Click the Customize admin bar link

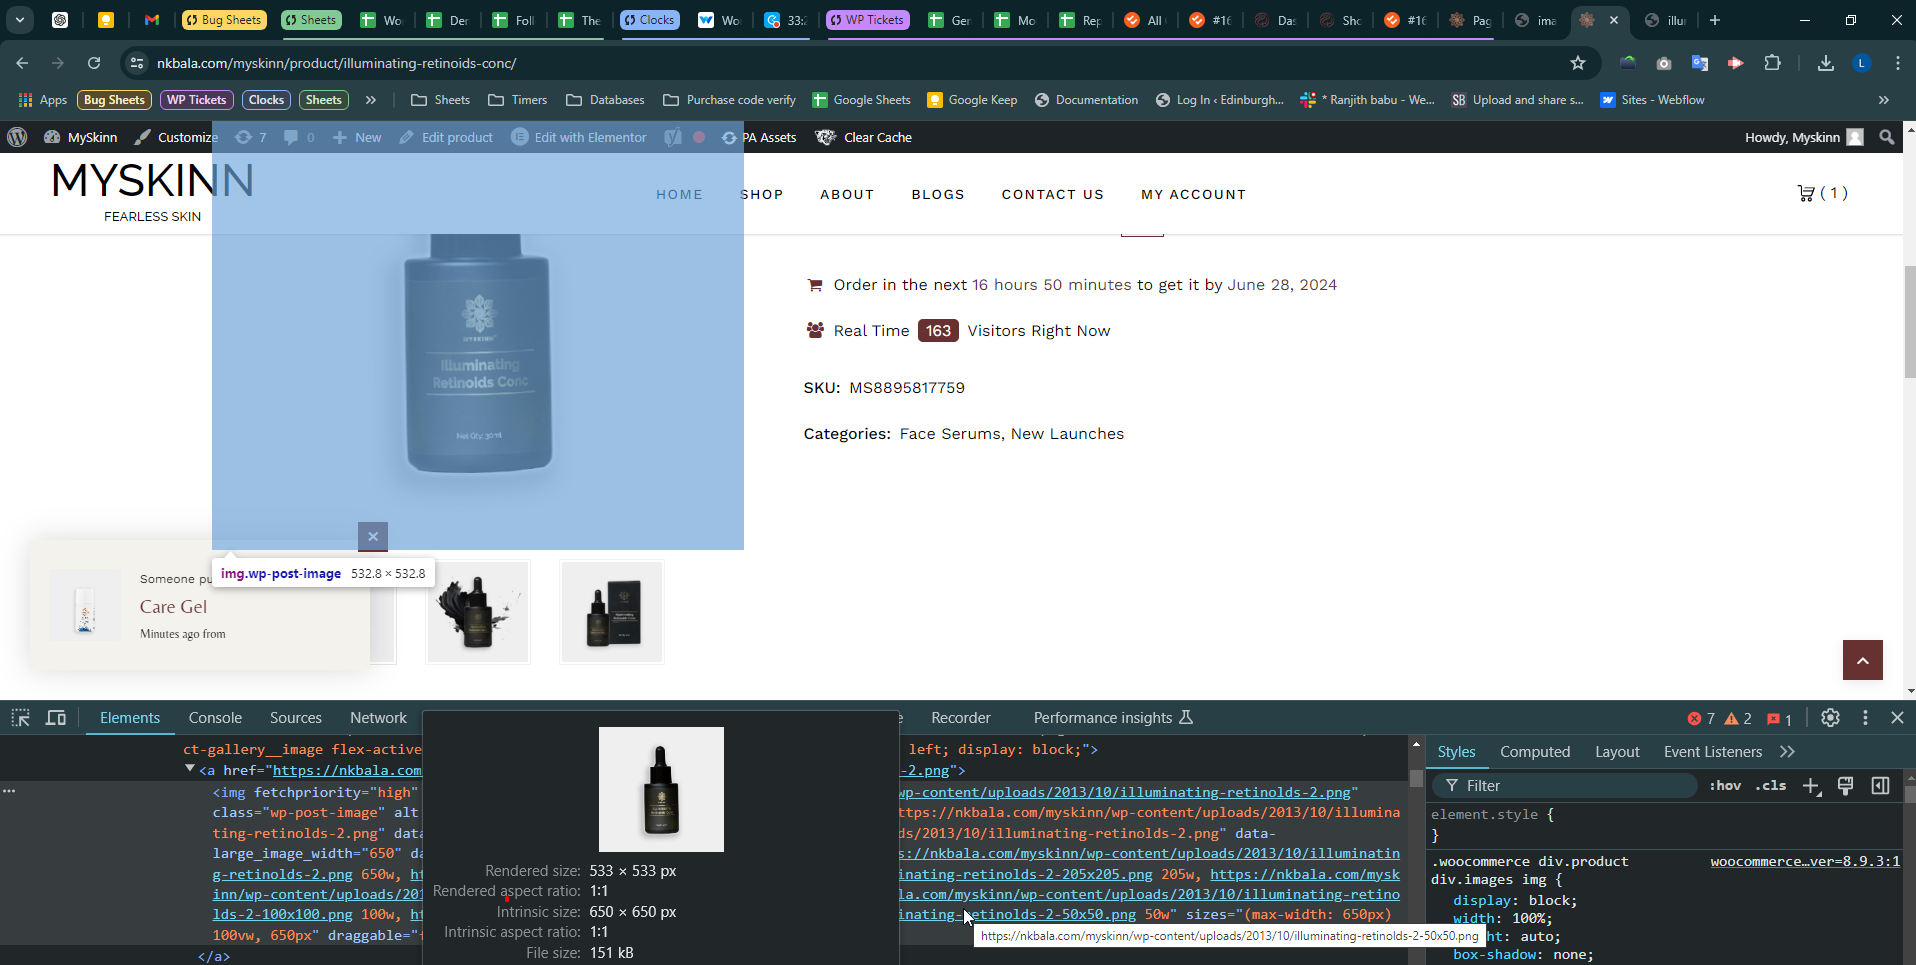pyautogui.click(x=176, y=137)
